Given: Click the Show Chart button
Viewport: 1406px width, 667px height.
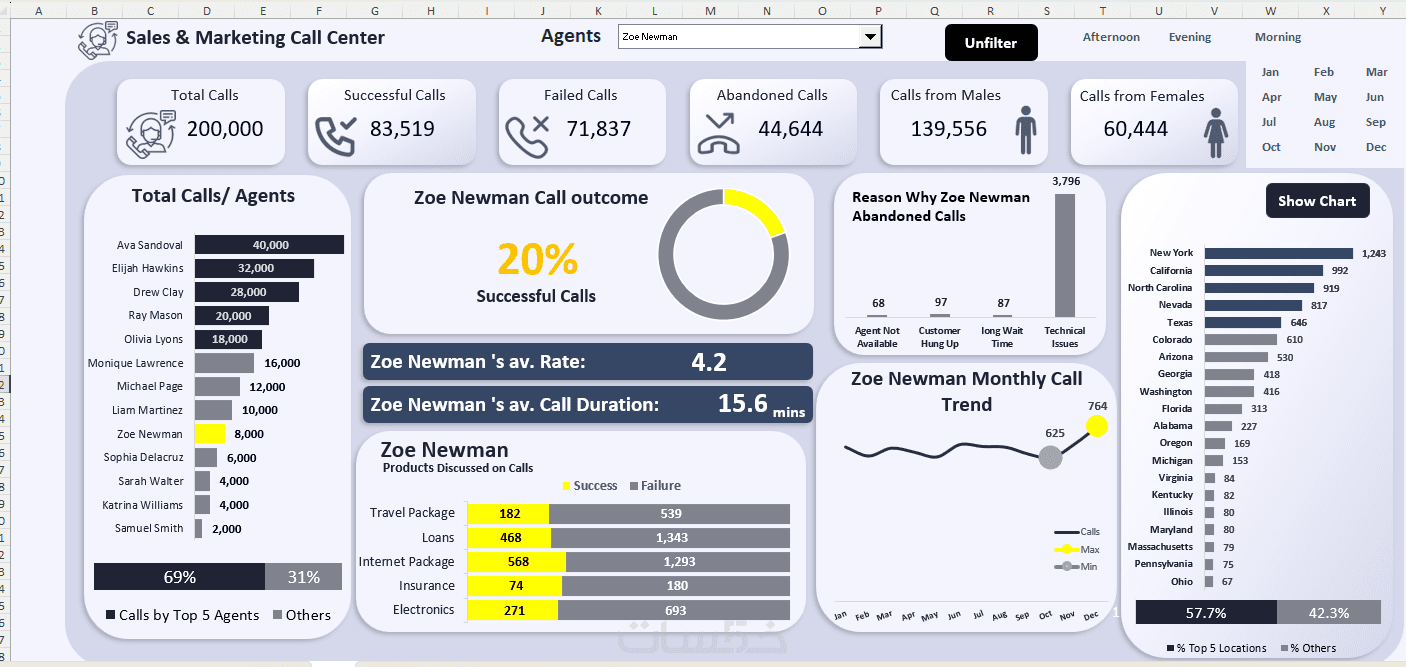Looking at the screenshot, I should coord(1317,201).
